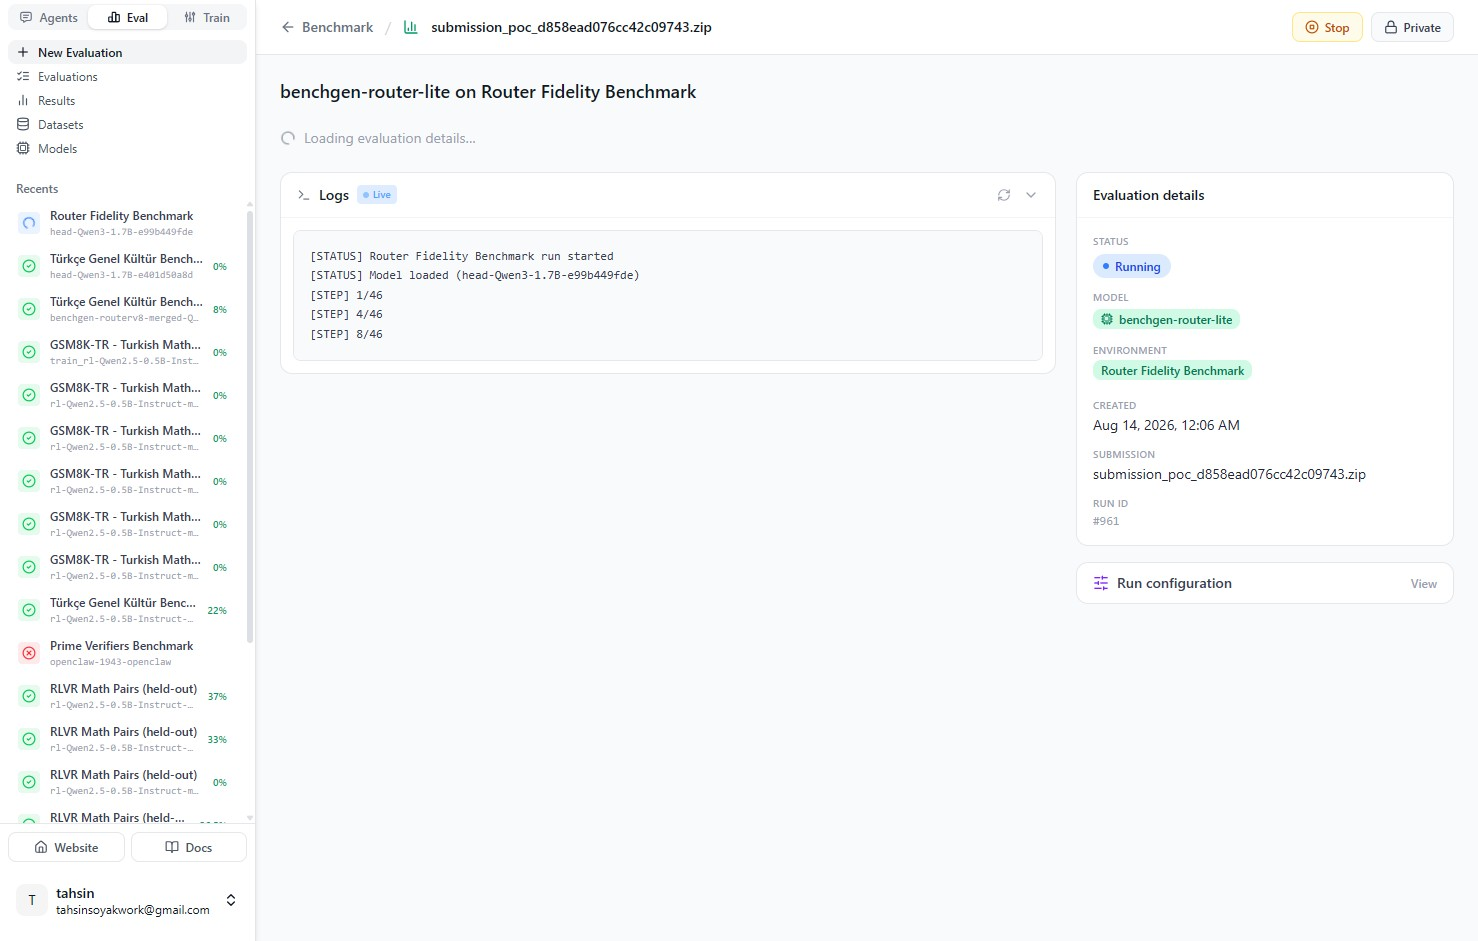
Task: Open the Models page
Action: click(127, 149)
